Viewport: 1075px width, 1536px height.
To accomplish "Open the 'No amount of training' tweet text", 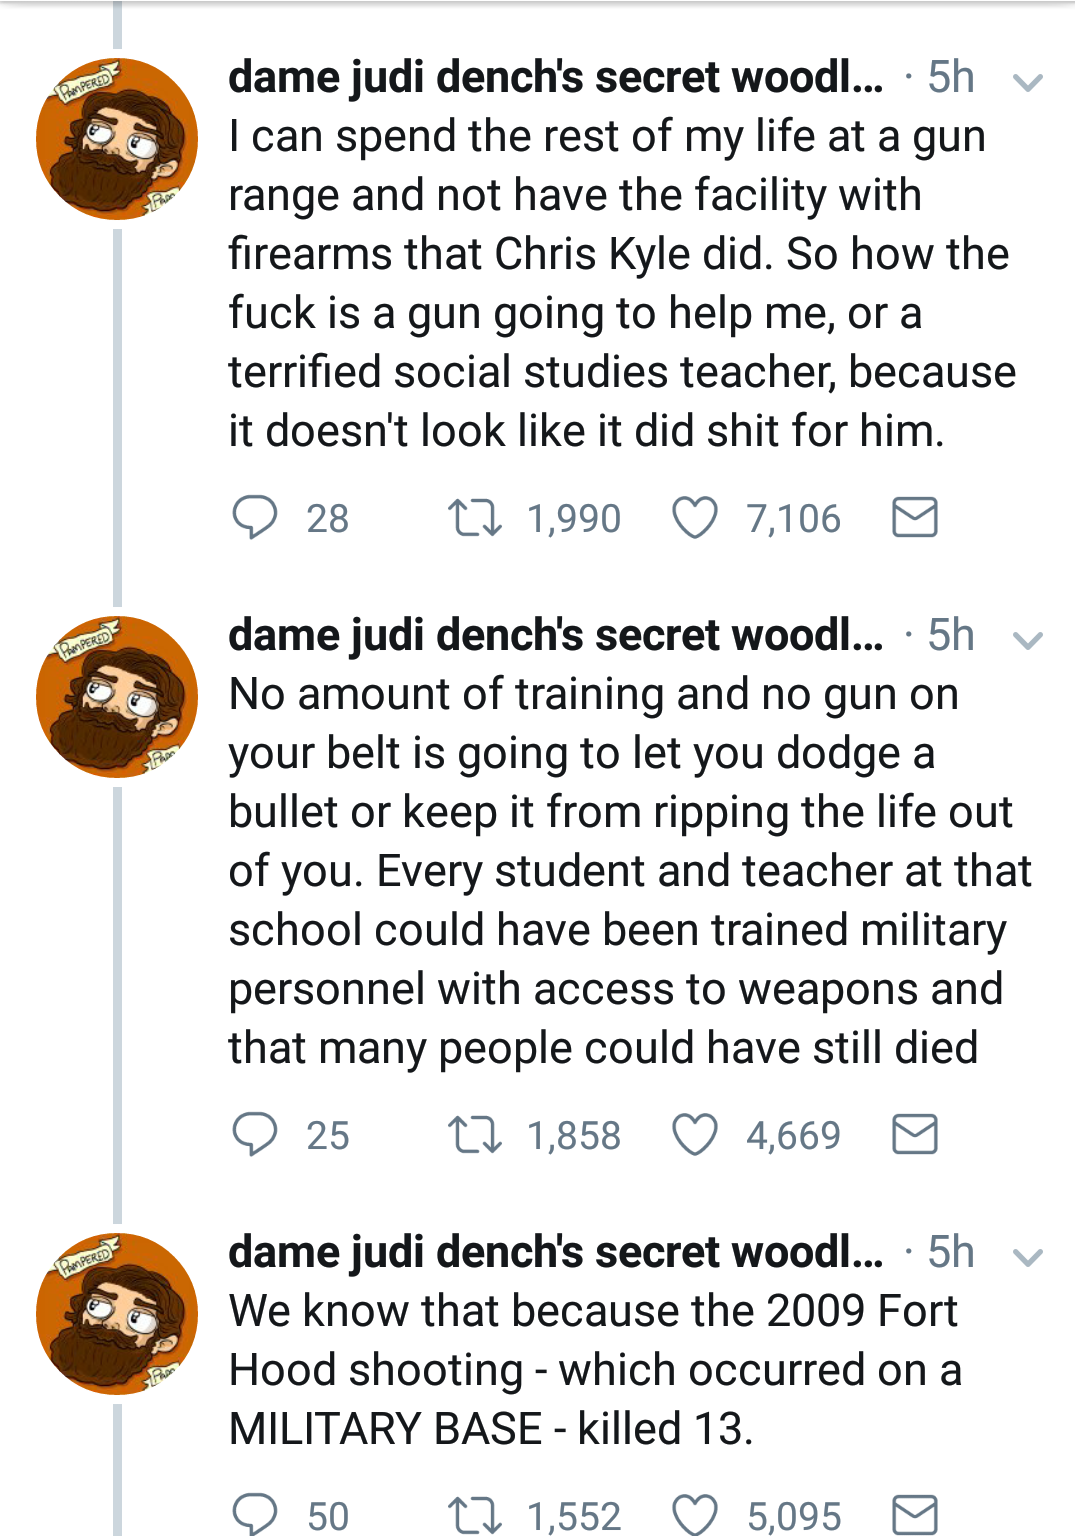I will click(x=620, y=870).
